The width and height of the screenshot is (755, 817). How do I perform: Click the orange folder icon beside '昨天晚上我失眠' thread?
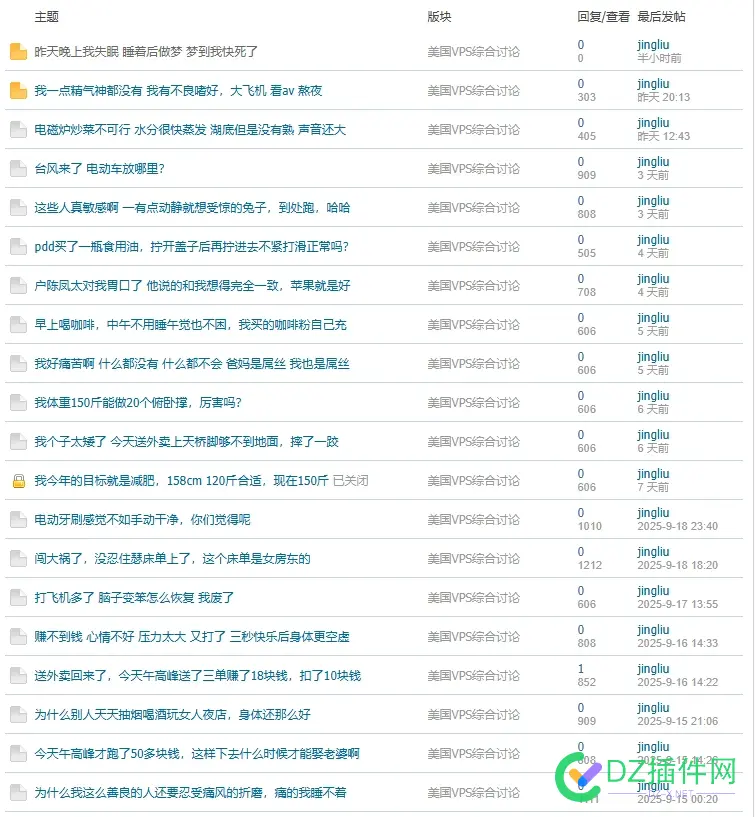[18, 52]
